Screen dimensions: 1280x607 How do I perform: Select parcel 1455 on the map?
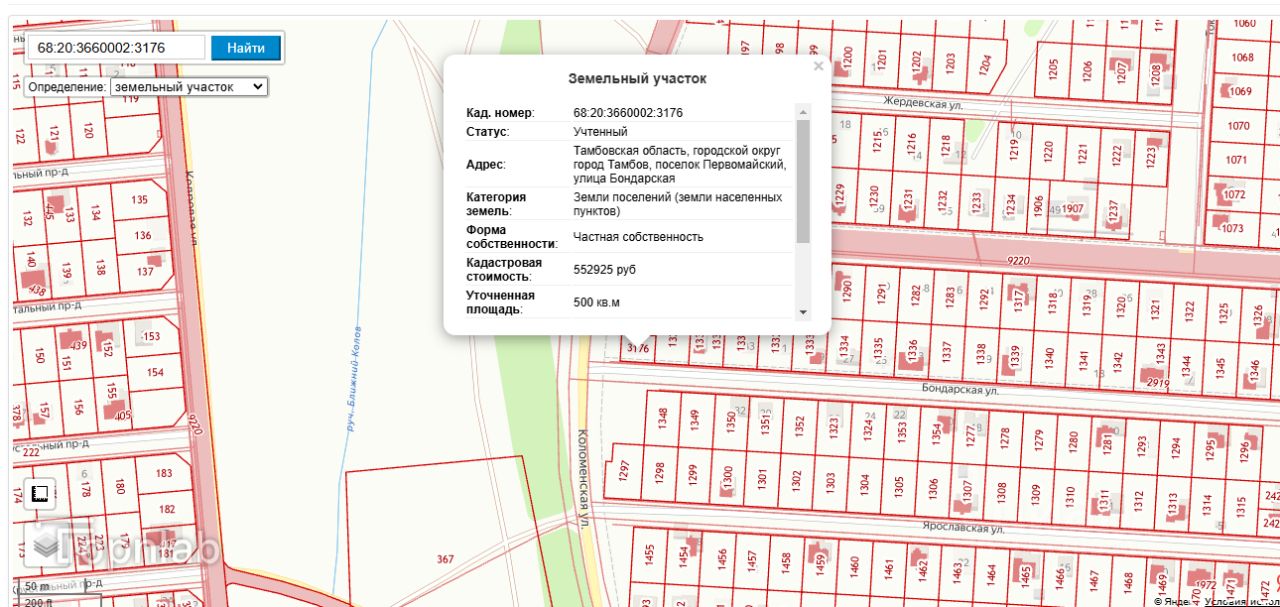pos(650,555)
